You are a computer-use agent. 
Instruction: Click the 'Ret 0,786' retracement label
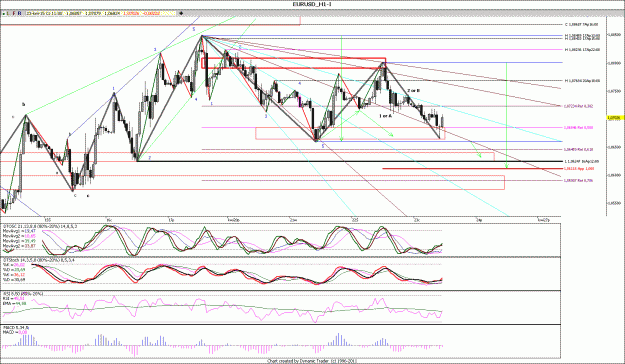[x=578, y=180]
